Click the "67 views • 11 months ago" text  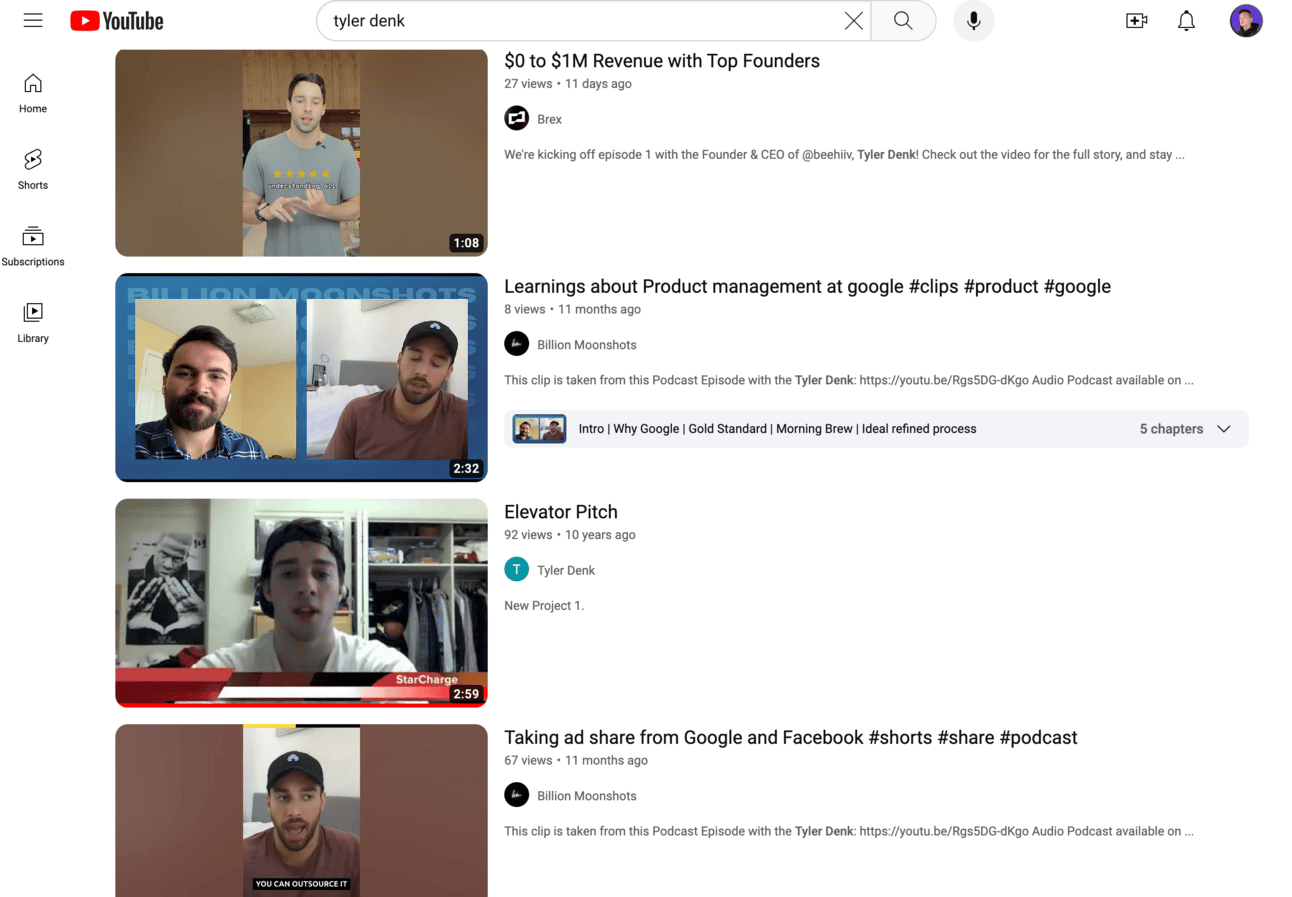point(576,761)
